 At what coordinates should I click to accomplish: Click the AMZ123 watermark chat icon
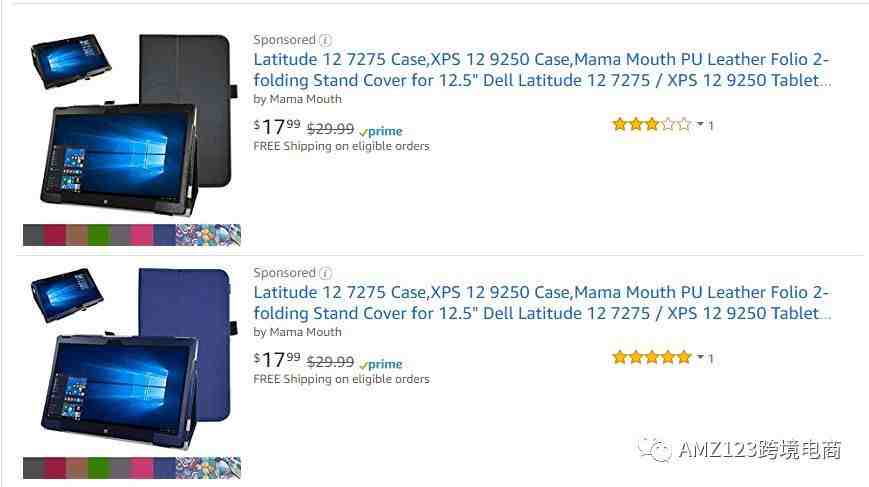pyautogui.click(x=655, y=449)
